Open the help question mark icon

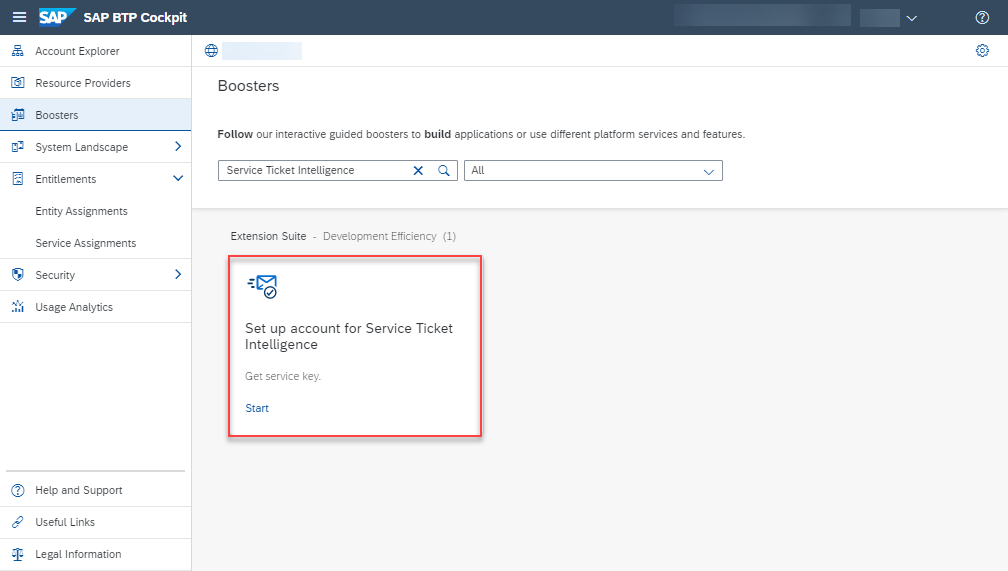(x=982, y=17)
